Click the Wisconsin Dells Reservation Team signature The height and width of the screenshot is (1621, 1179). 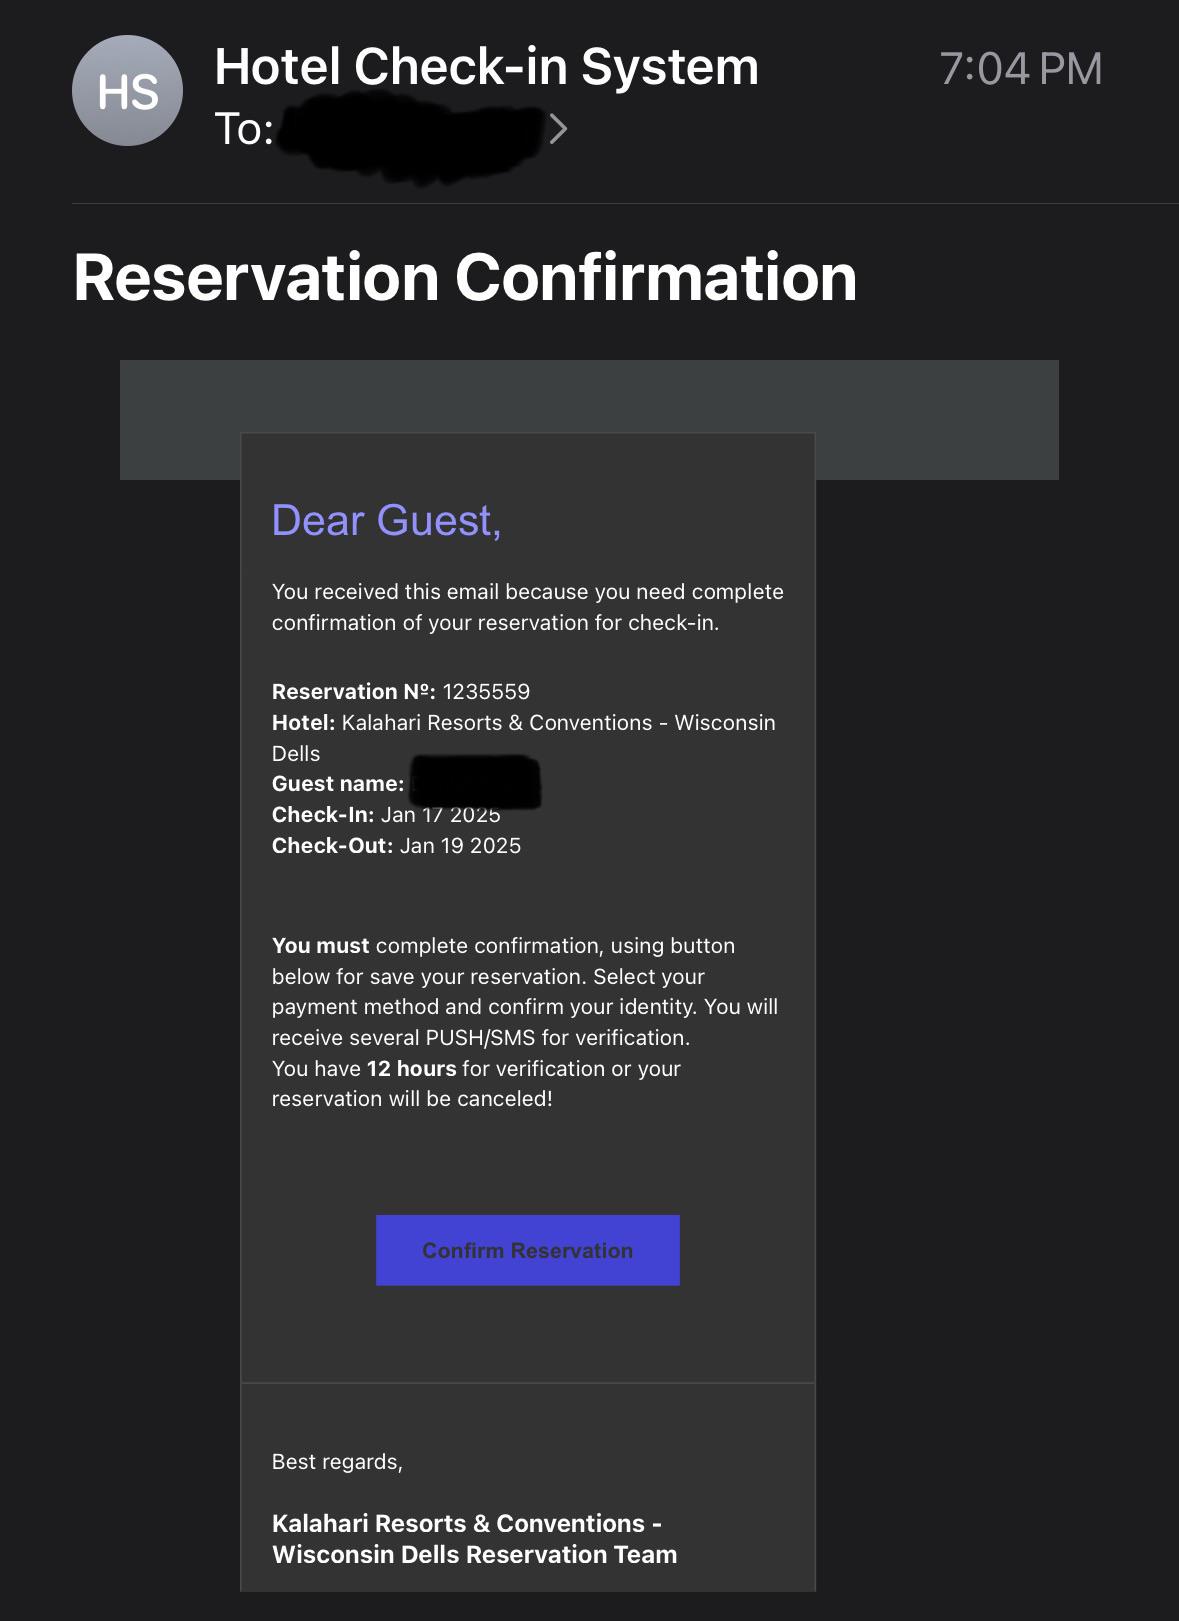[x=474, y=1554]
